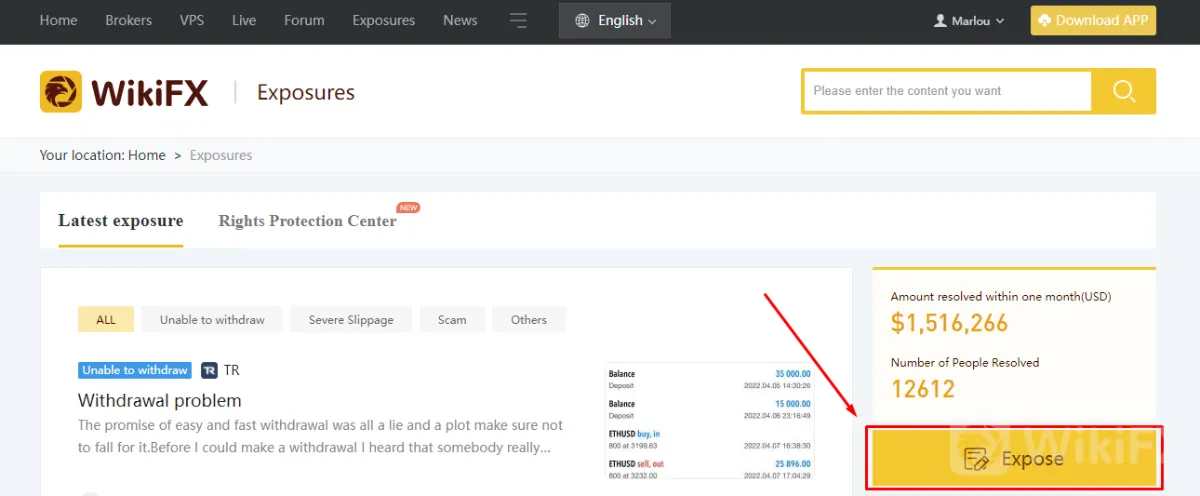1200x496 pixels.
Task: Click the Expose button
Action: [1014, 459]
